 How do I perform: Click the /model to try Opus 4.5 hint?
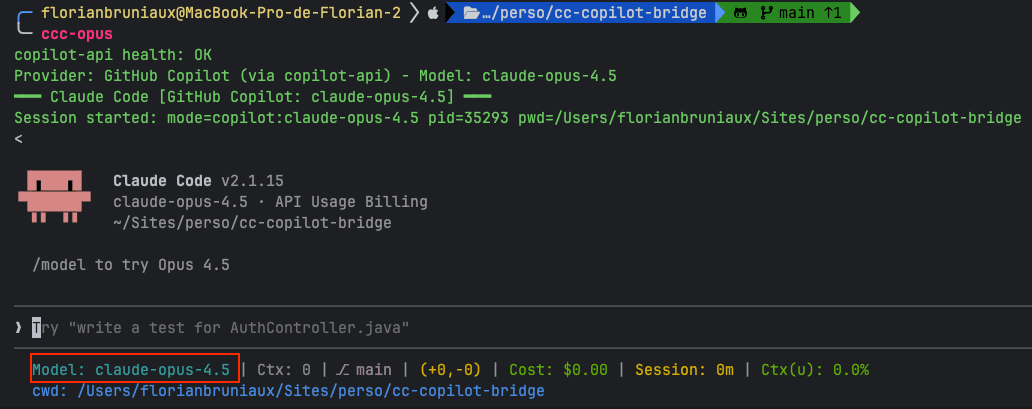[131, 265]
